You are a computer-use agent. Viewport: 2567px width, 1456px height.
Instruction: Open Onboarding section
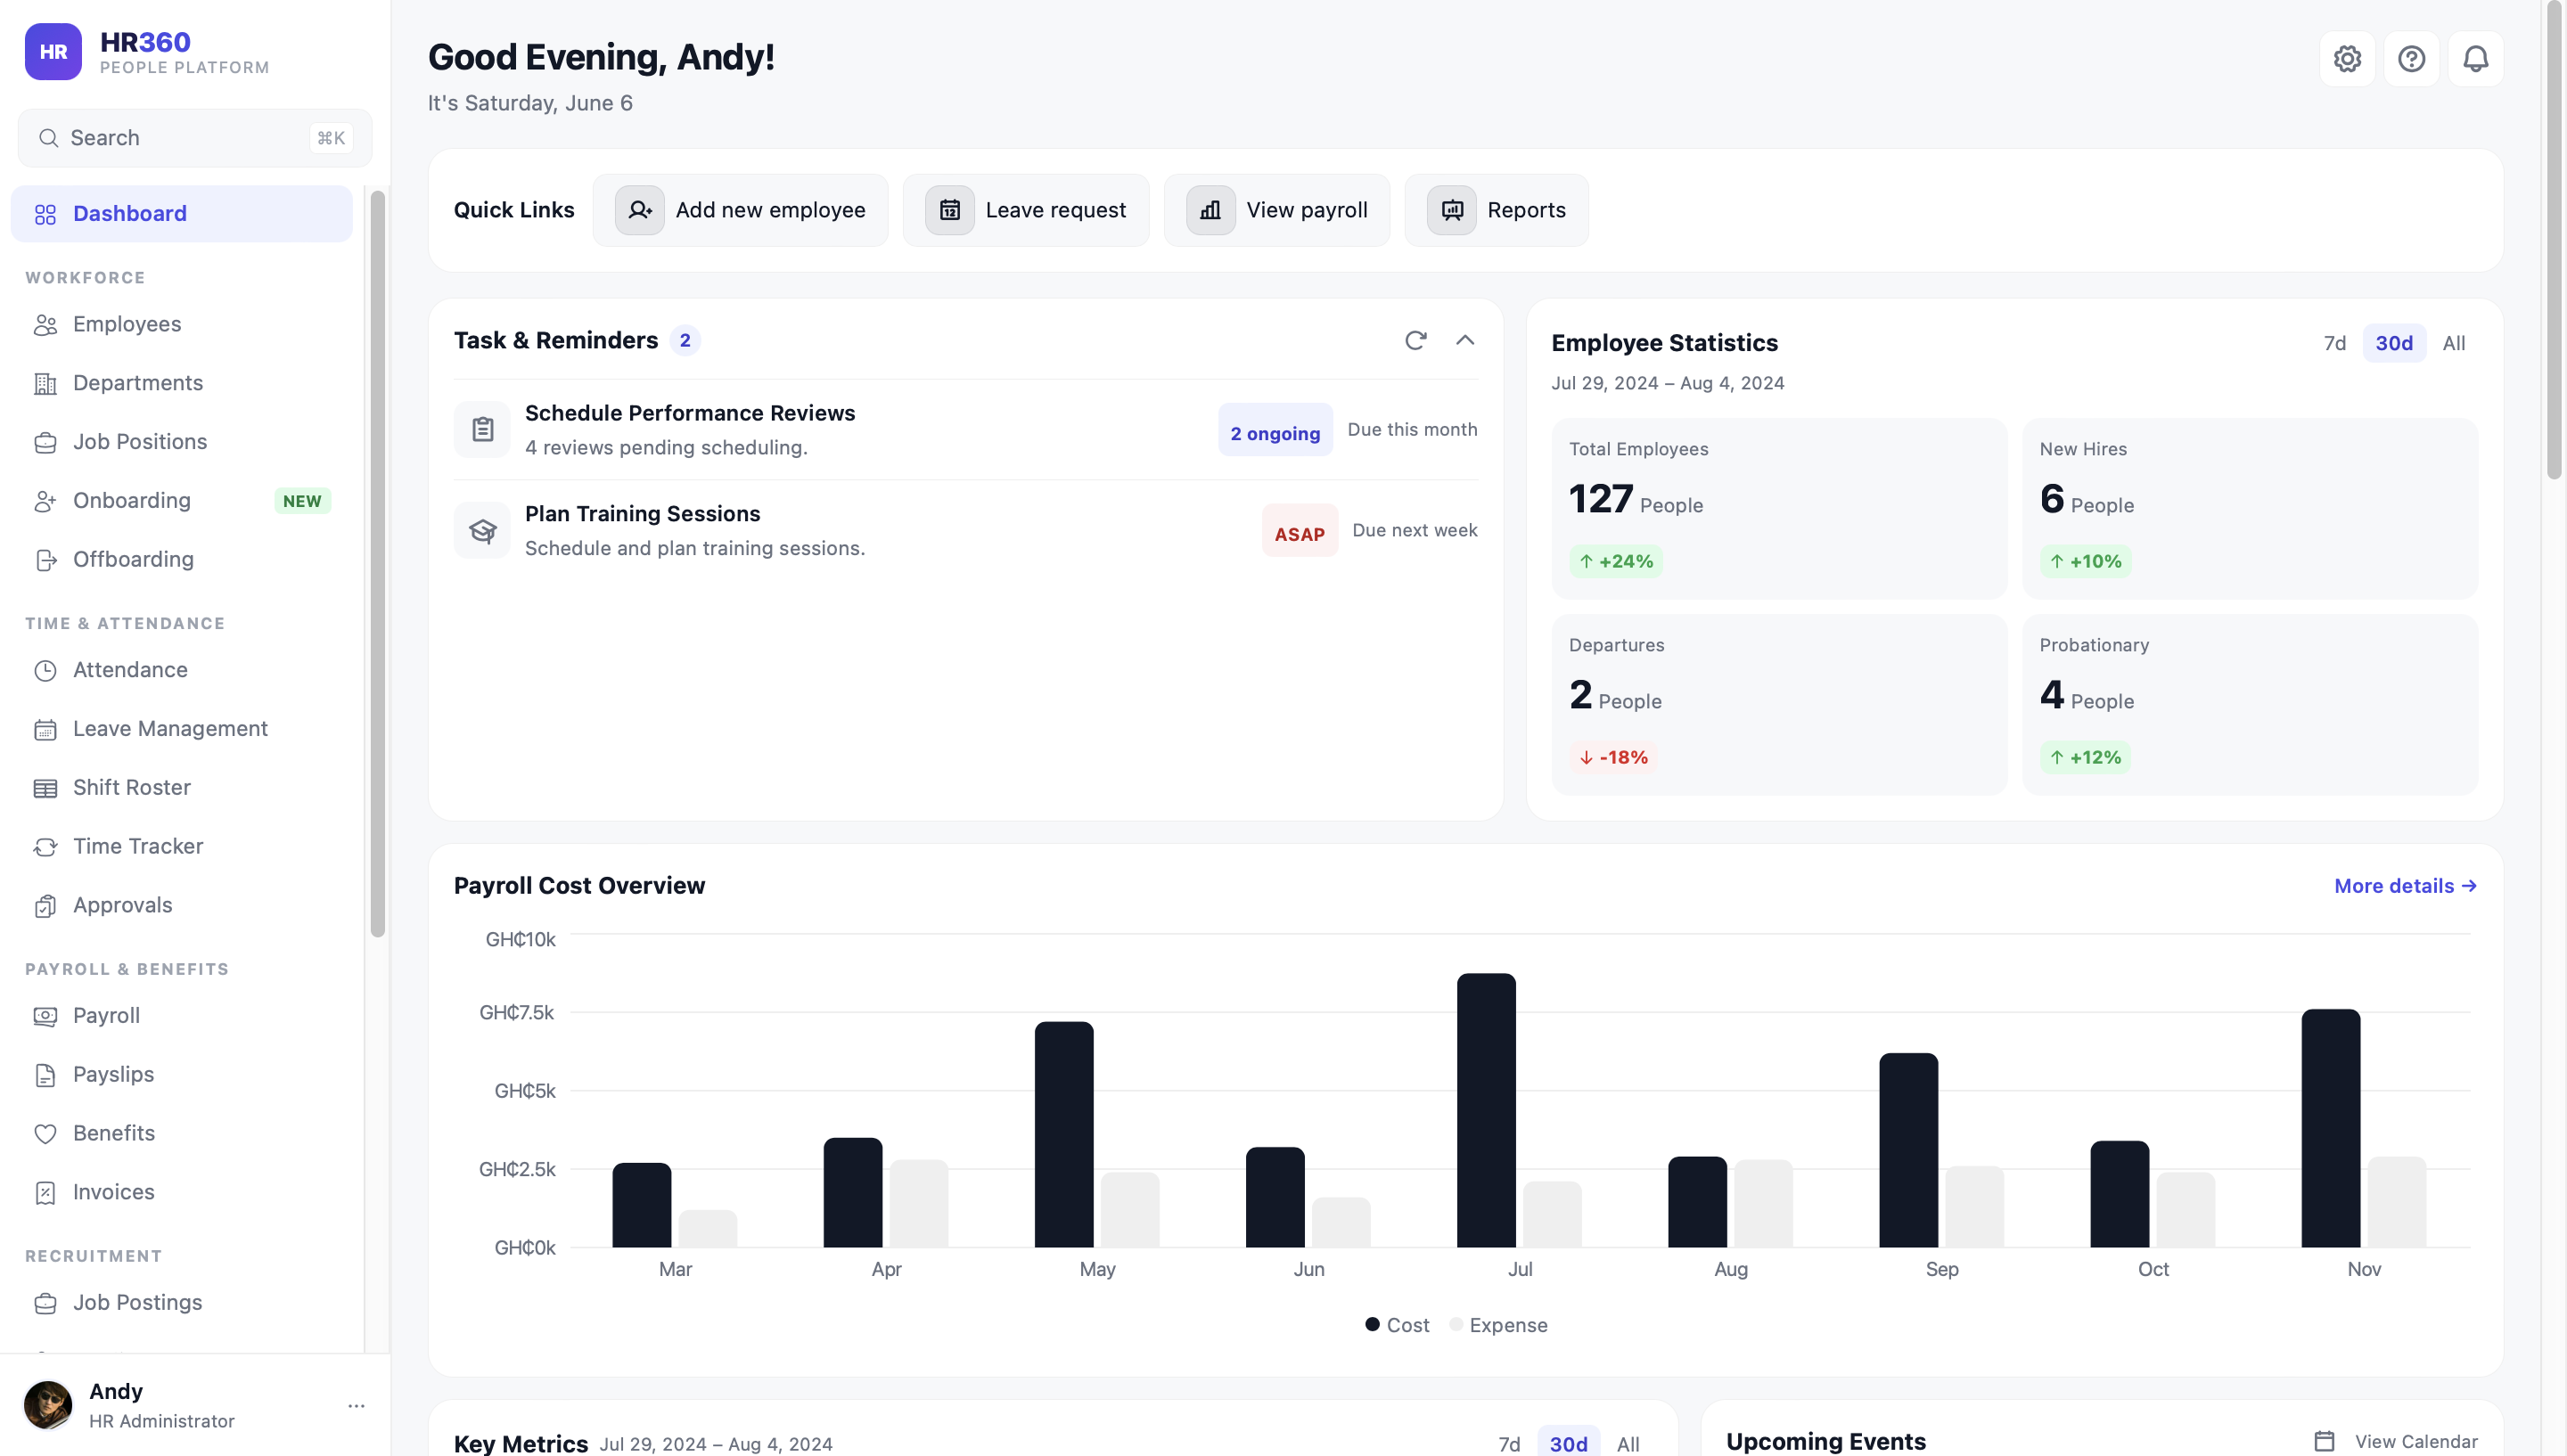click(182, 501)
